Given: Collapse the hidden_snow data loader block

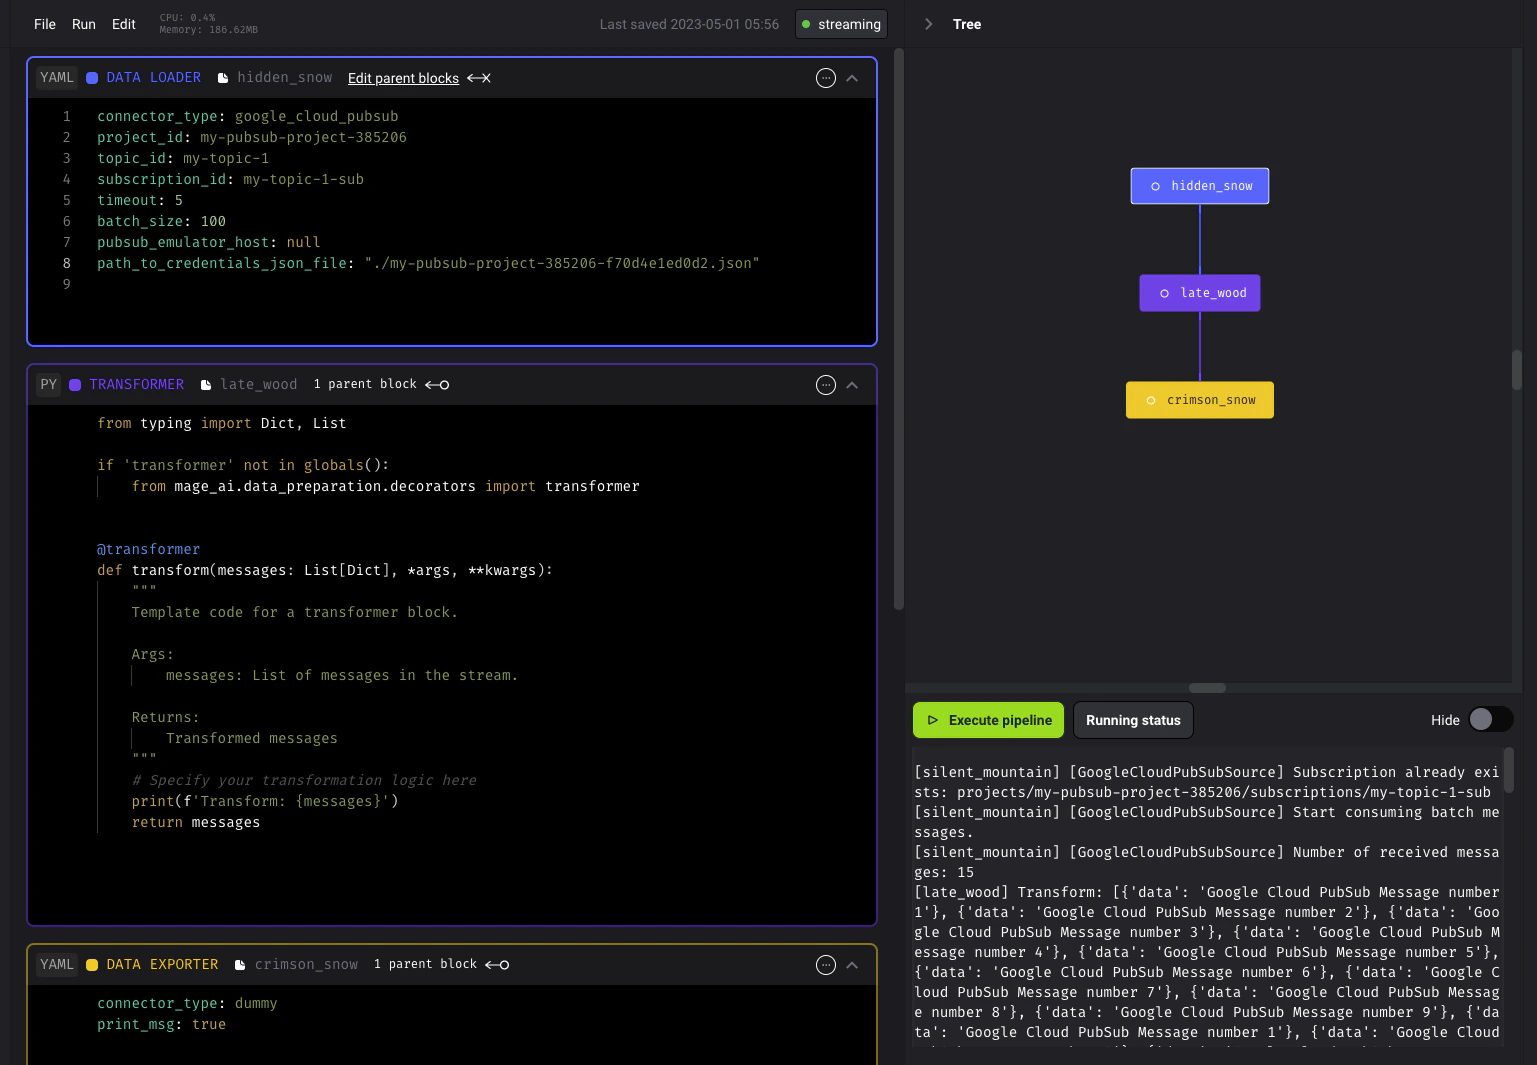Looking at the screenshot, I should 852,78.
